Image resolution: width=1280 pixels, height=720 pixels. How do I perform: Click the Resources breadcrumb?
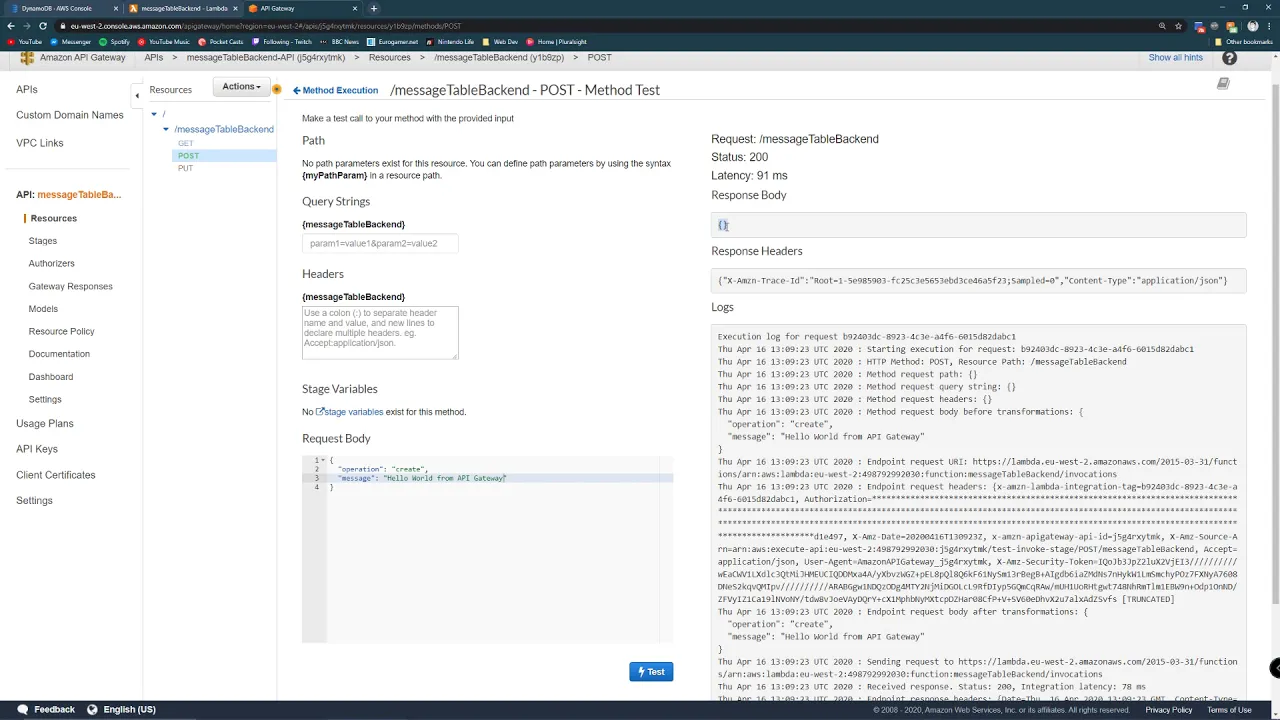[x=389, y=58]
